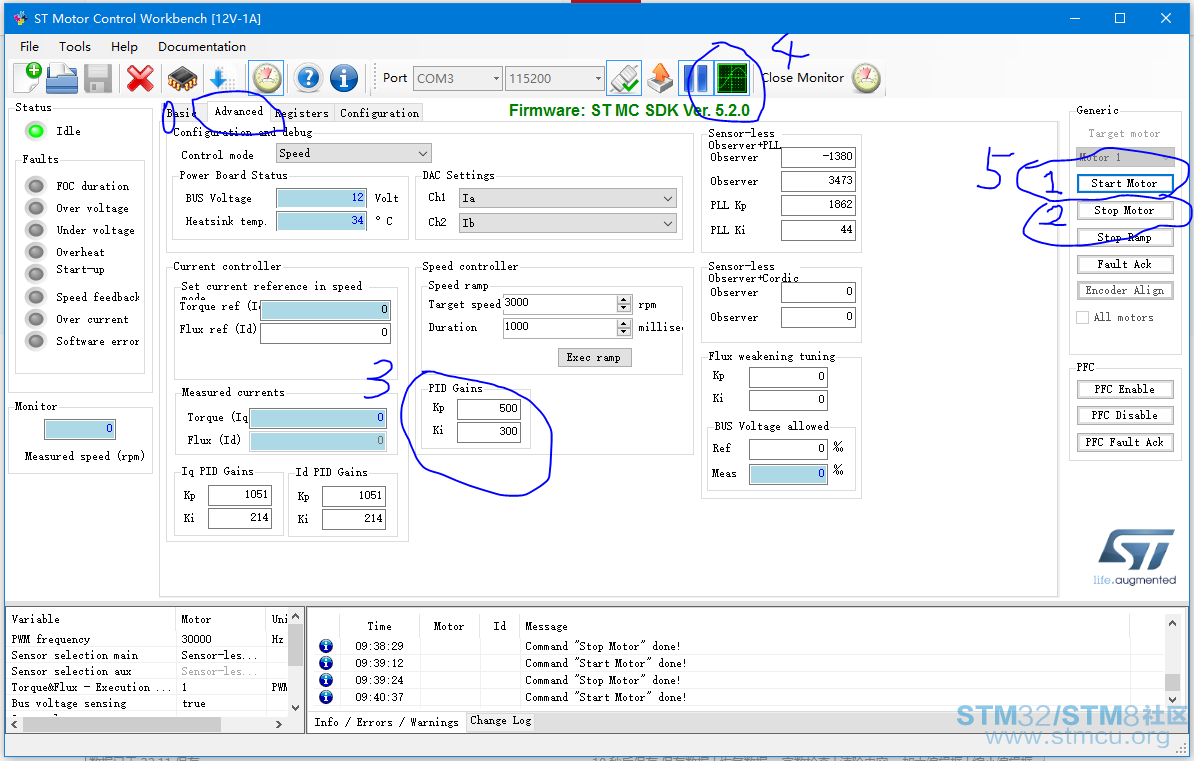Click the blue info icon
Viewport: 1194px width, 761px height.
click(343, 78)
